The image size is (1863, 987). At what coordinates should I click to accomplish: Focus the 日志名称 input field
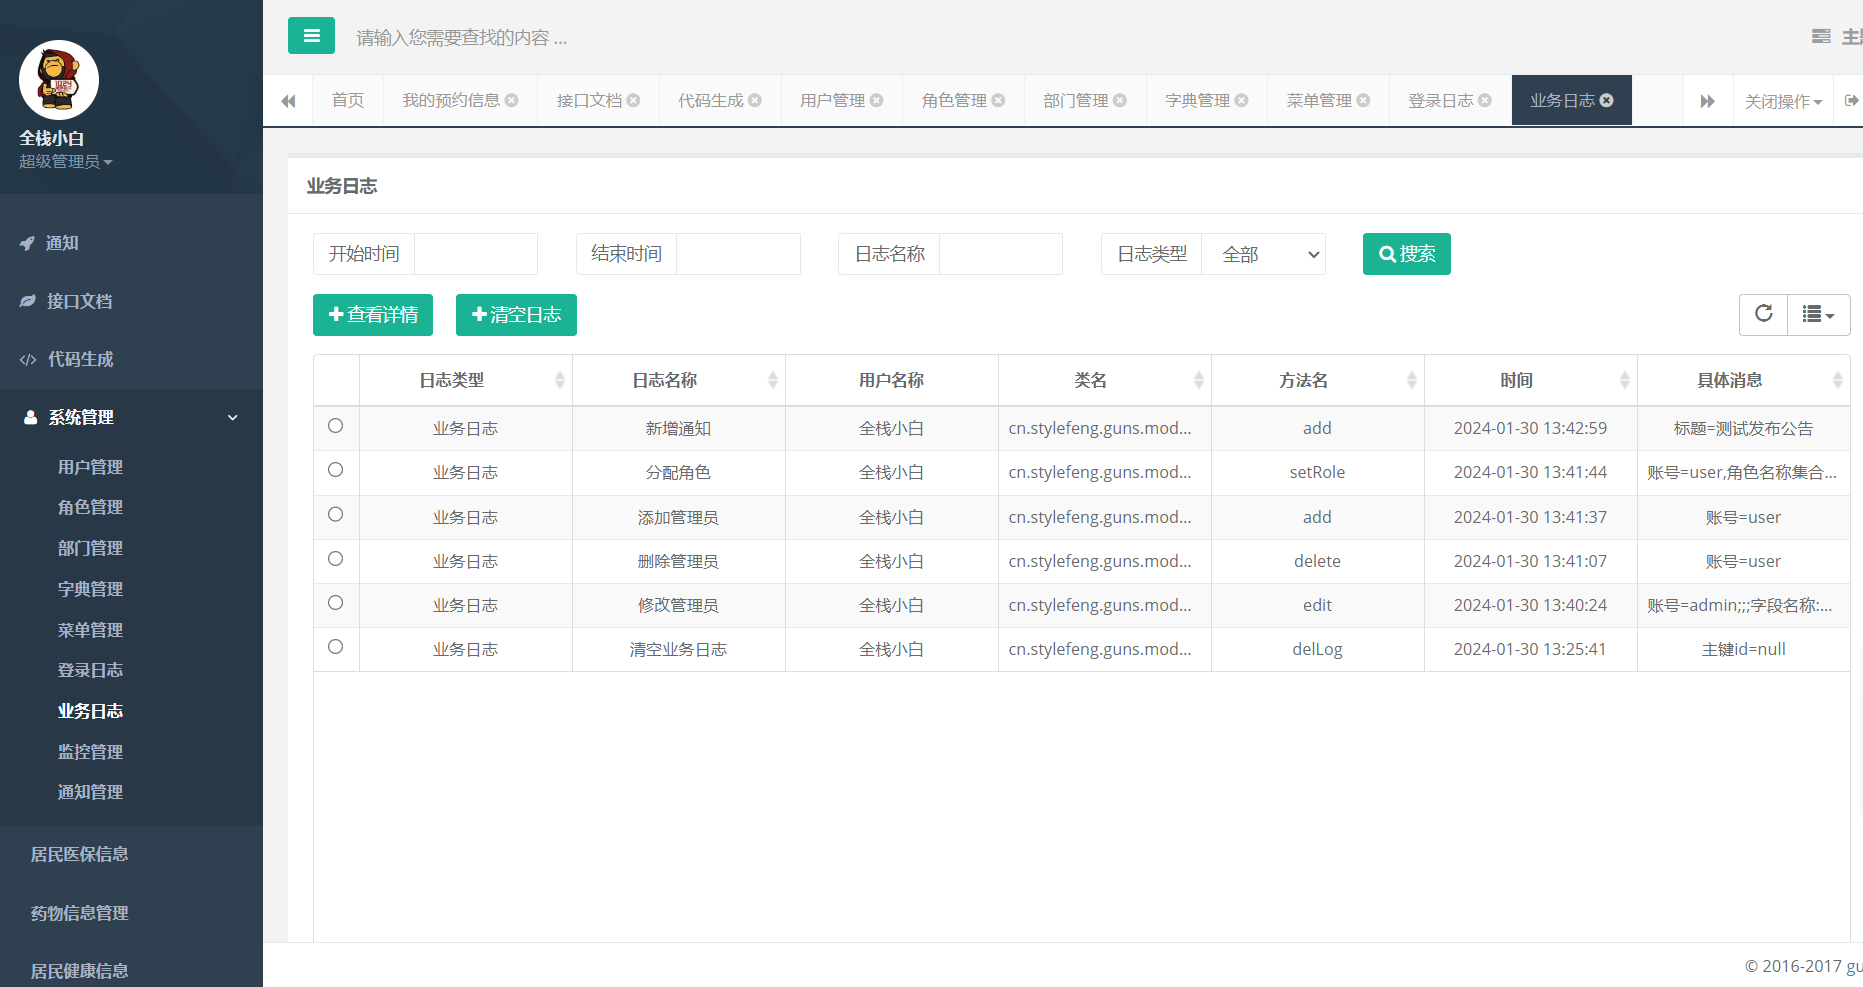[x=1001, y=254]
